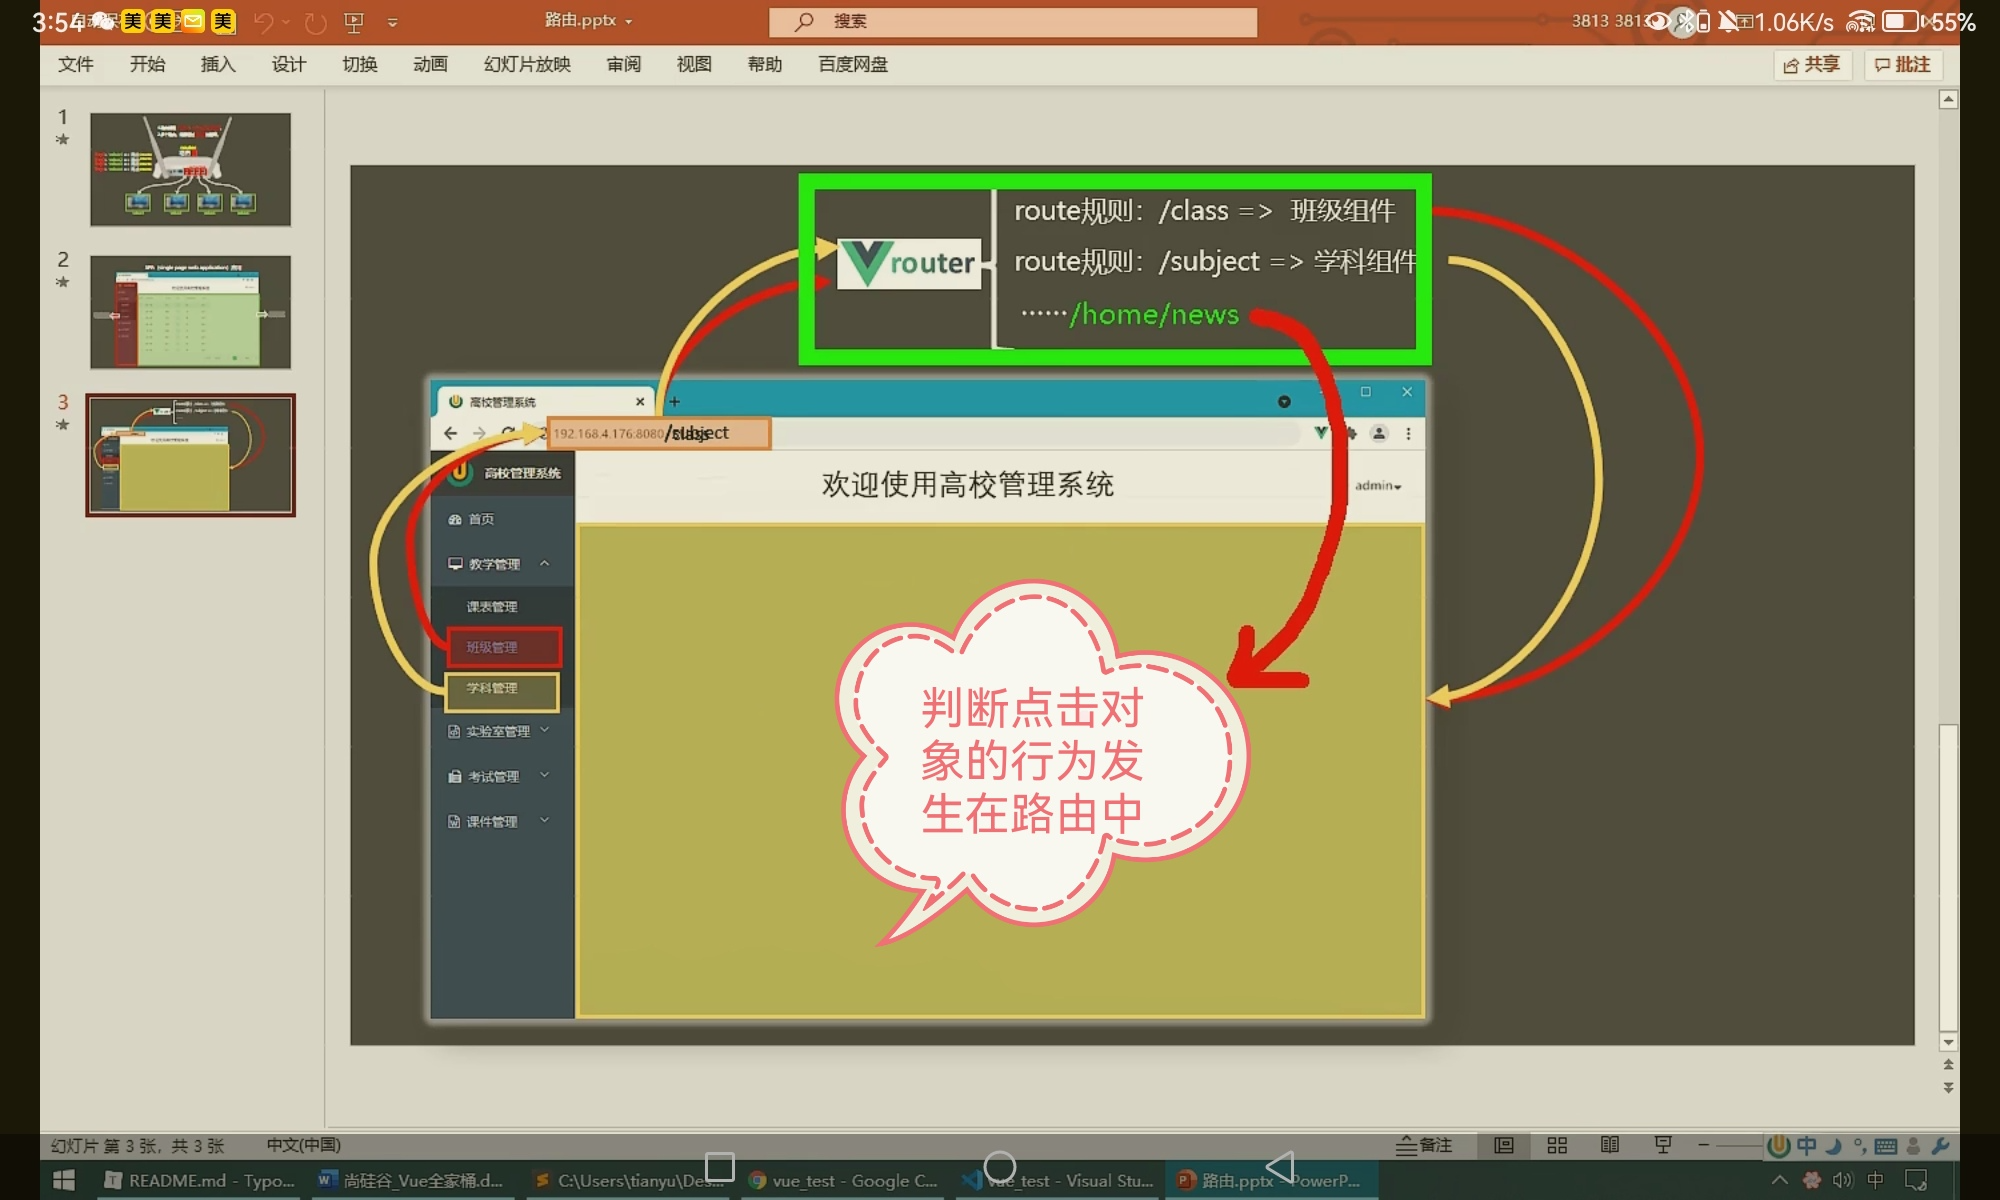This screenshot has width=2000, height=1200.
Task: Open the 插入 ribbon tab
Action: coord(217,65)
